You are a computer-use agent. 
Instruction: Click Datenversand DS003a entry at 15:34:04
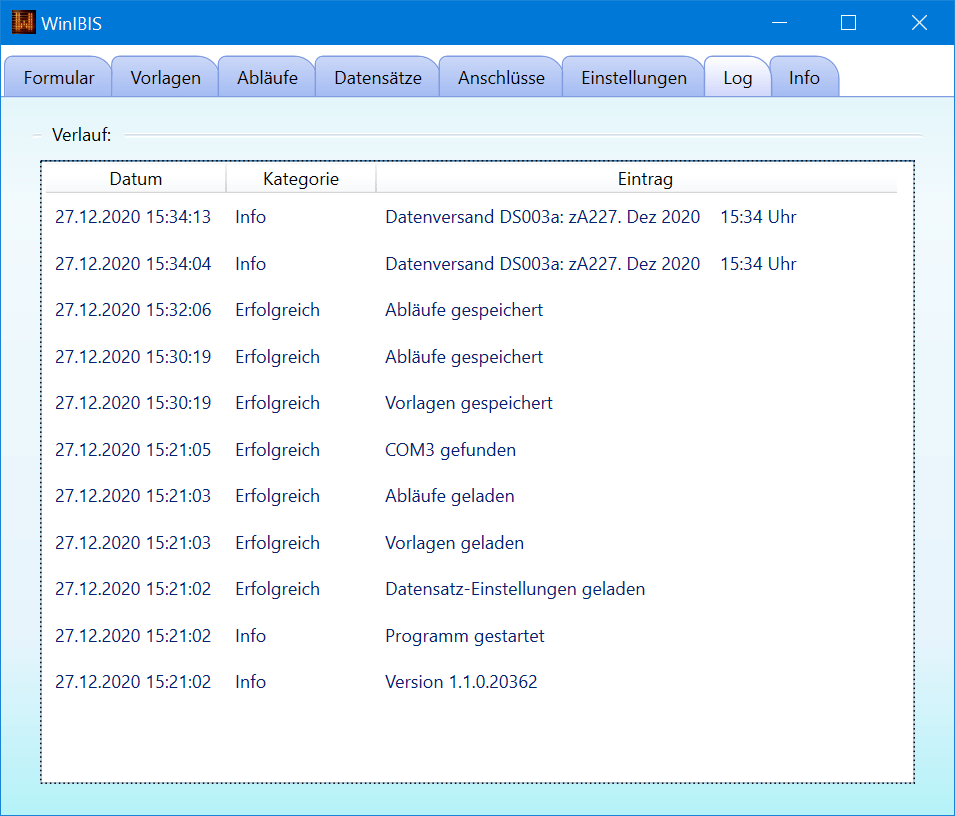click(591, 264)
